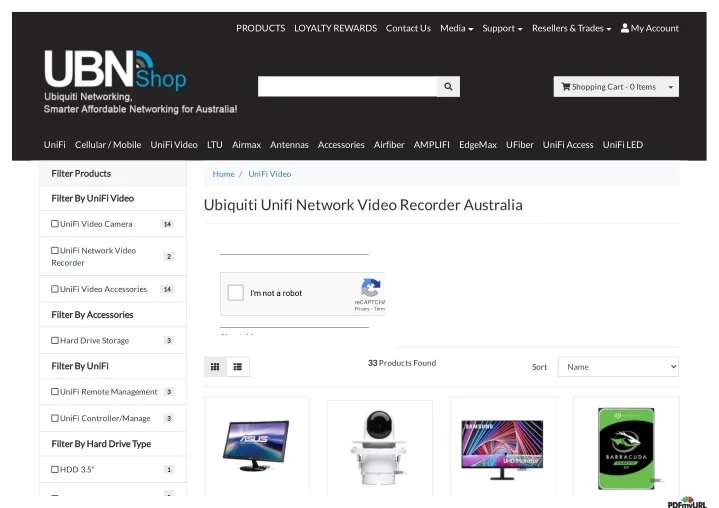The height and width of the screenshot is (508, 719).
Task: Select the Airfiber category
Action: click(389, 145)
